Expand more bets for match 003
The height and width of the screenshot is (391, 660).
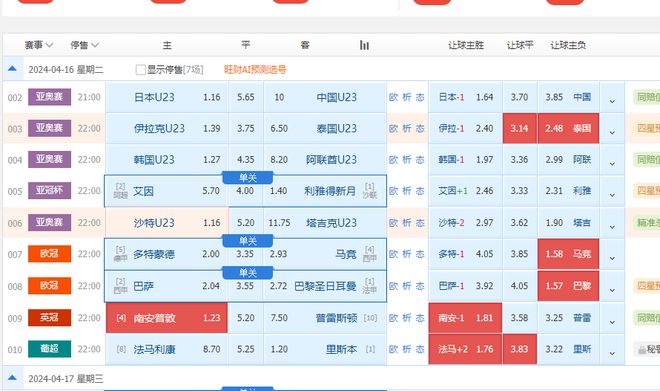612,132
